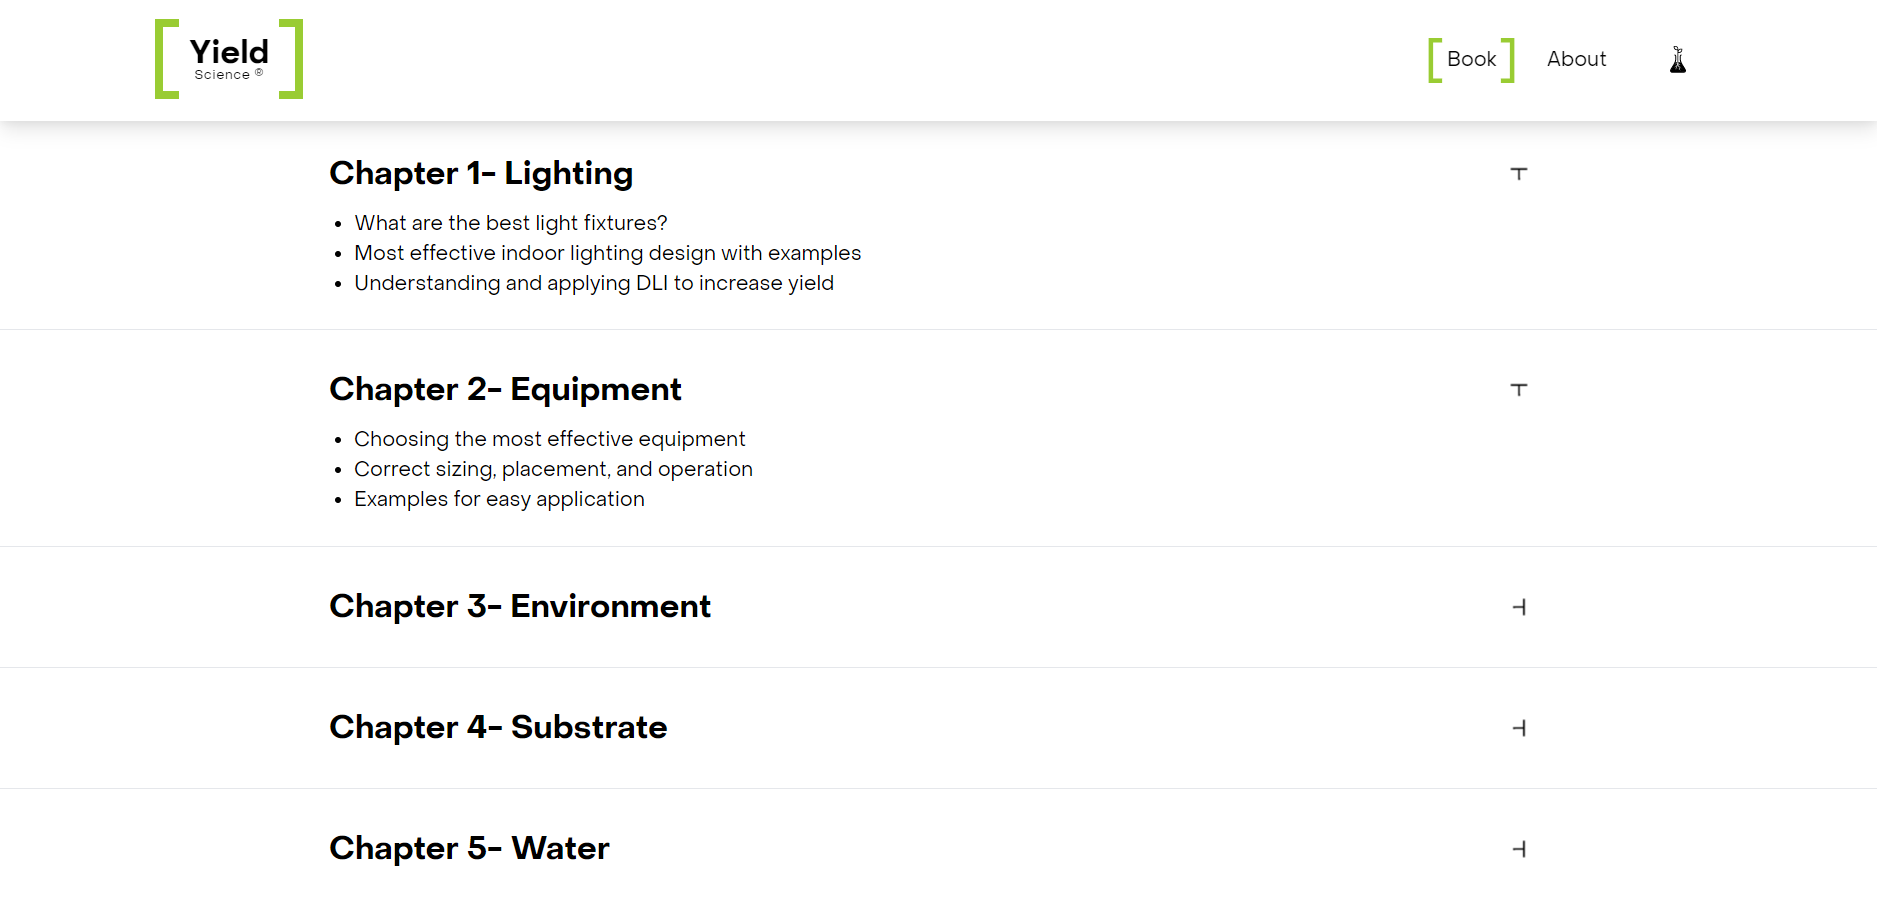1877x906 pixels.
Task: Collapse Chapter 1 with its toggle icon
Action: click(x=1519, y=174)
